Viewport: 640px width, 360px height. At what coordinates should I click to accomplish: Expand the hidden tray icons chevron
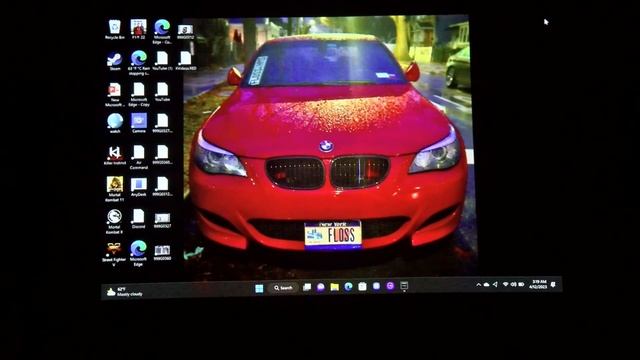[x=478, y=285]
